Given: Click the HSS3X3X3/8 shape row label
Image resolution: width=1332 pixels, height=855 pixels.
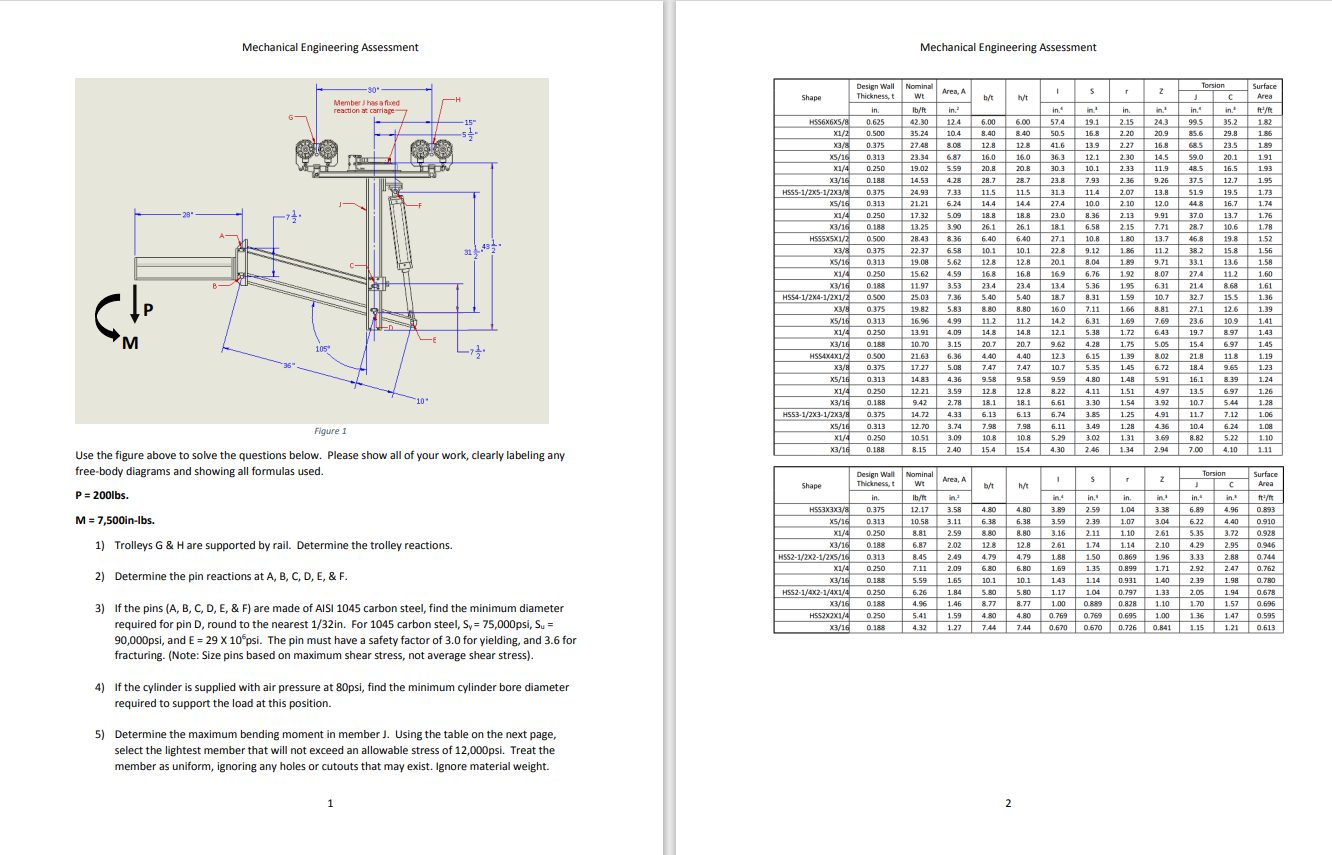Looking at the screenshot, I should click(829, 510).
